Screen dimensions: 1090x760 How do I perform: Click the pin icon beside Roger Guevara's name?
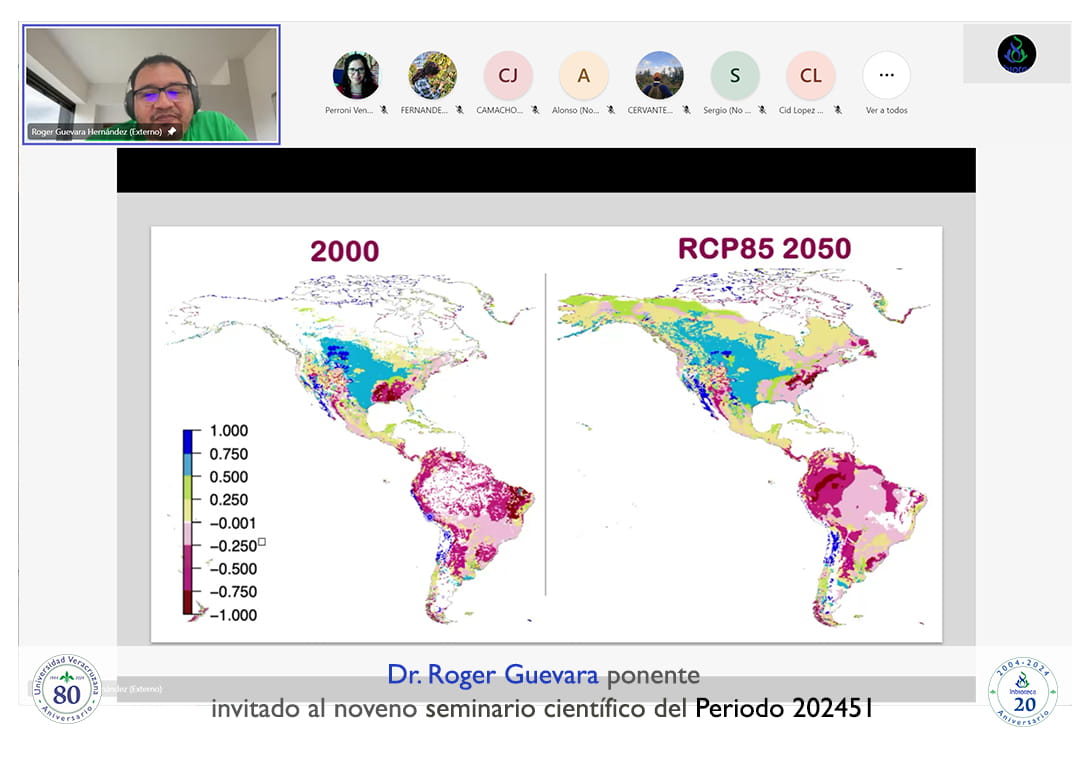click(172, 131)
